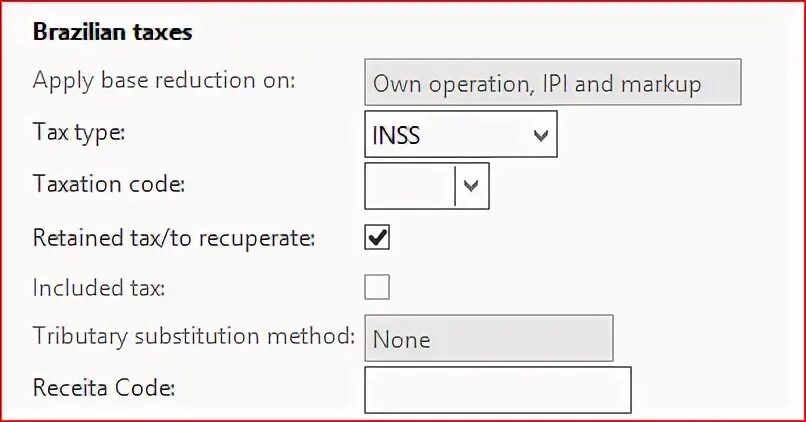Click the checkmark icon beside Retained tax
The image size is (806, 422).
(377, 238)
